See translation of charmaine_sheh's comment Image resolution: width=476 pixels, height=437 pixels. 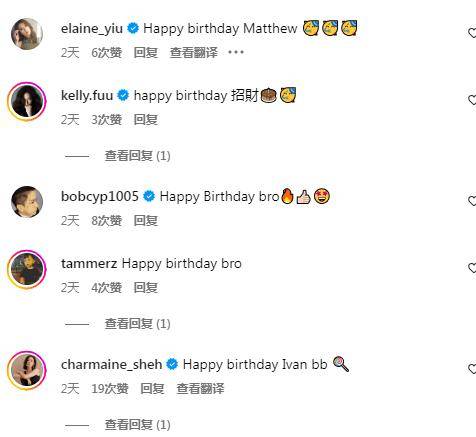(200, 389)
